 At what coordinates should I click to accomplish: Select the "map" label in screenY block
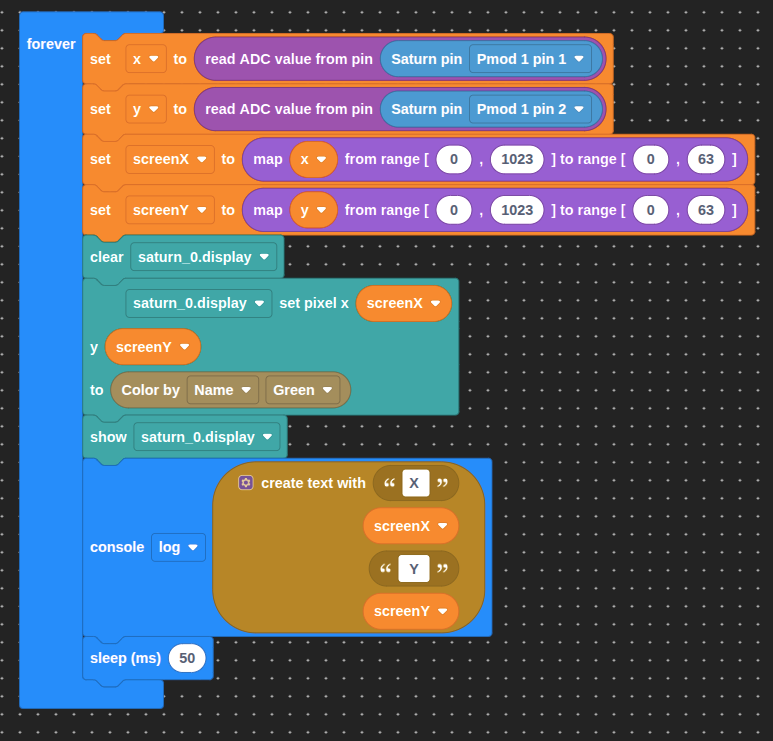tap(268, 210)
